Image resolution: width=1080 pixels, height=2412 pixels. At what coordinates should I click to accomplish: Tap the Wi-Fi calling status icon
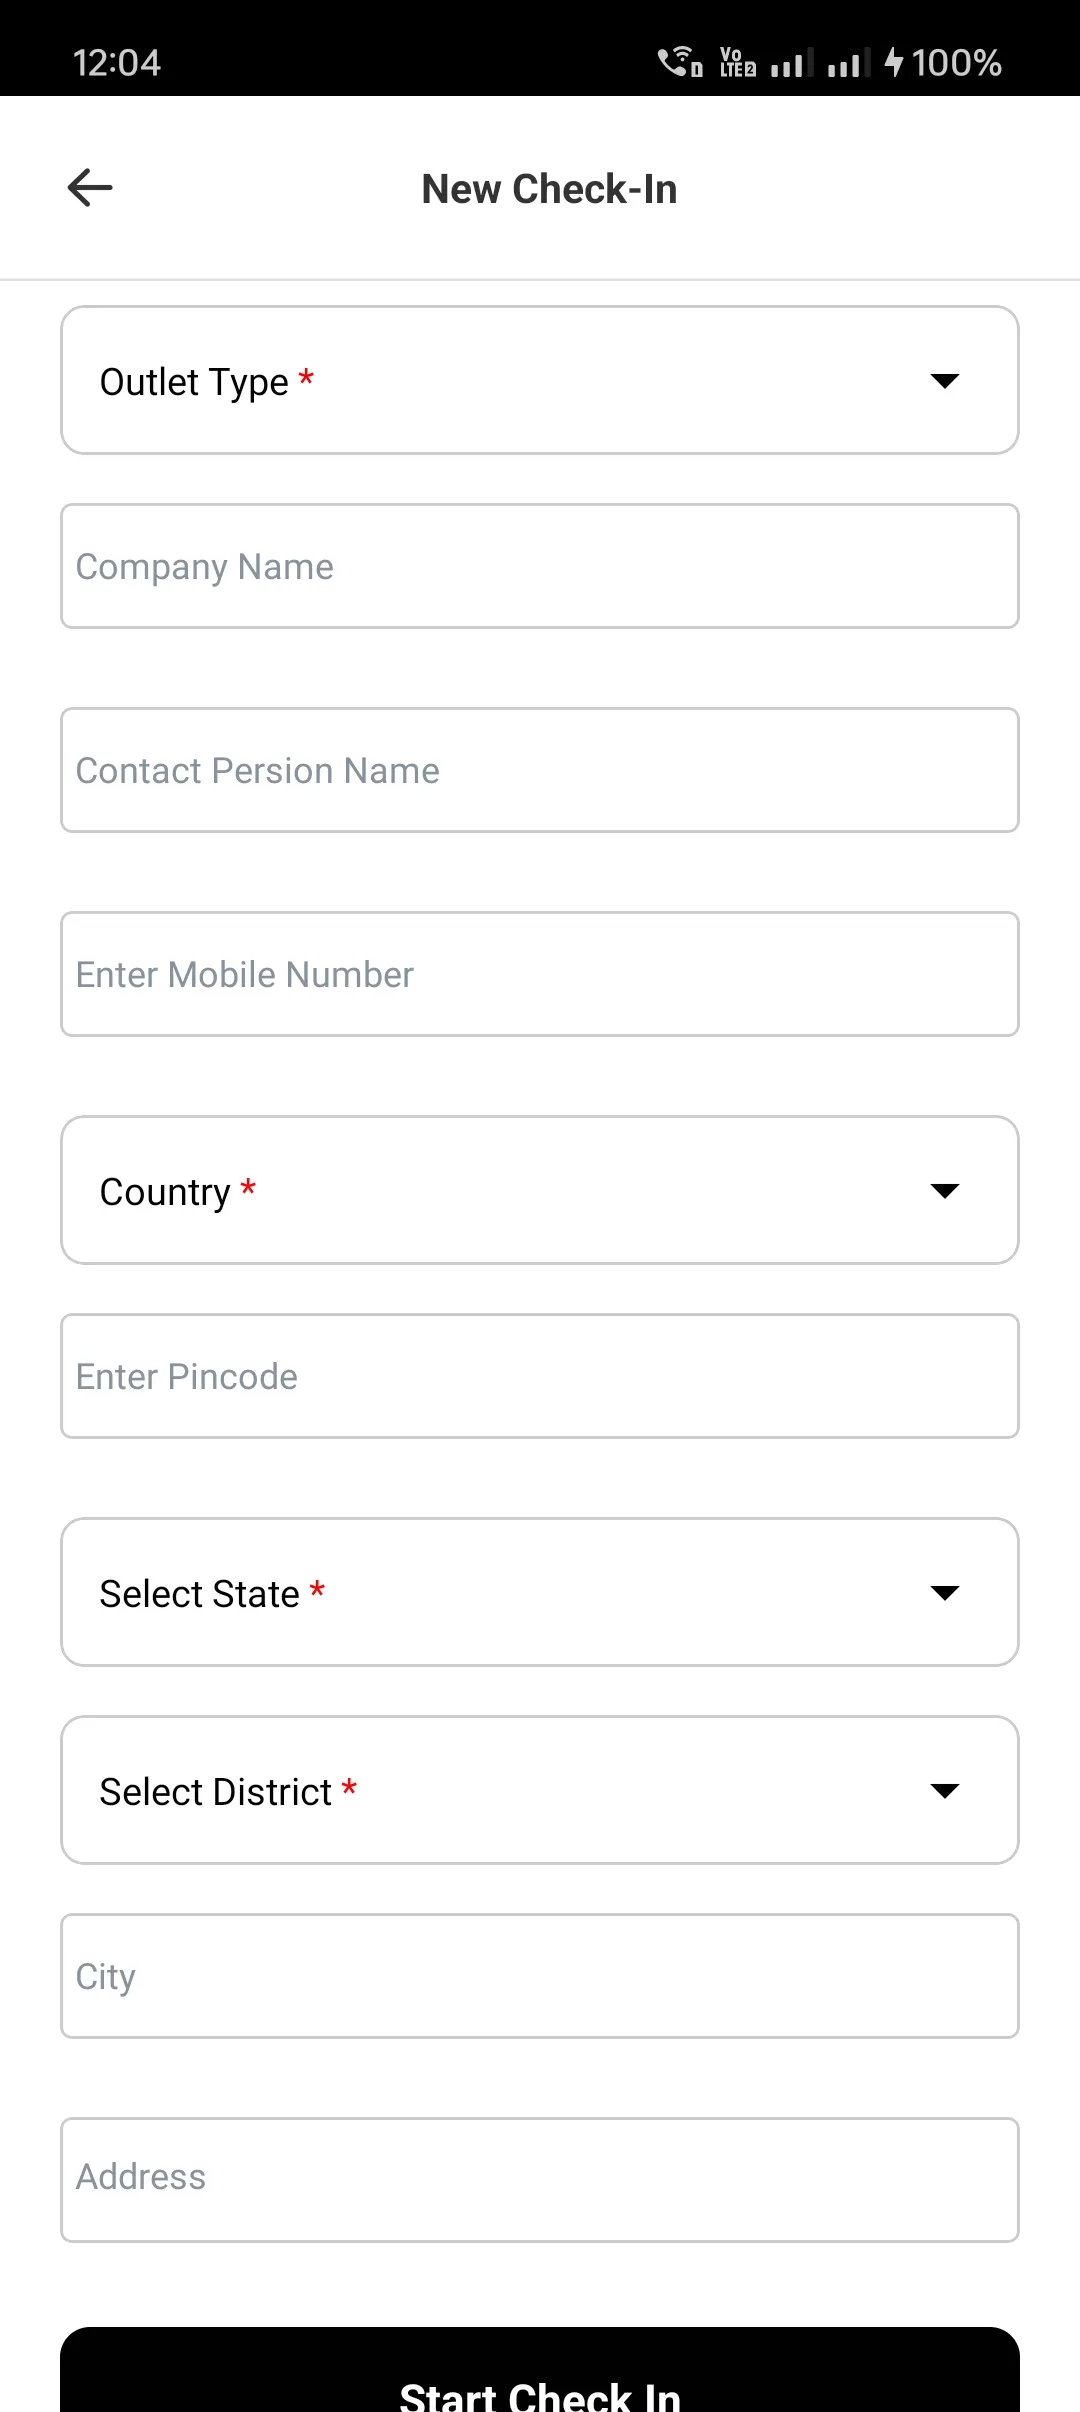(680, 62)
